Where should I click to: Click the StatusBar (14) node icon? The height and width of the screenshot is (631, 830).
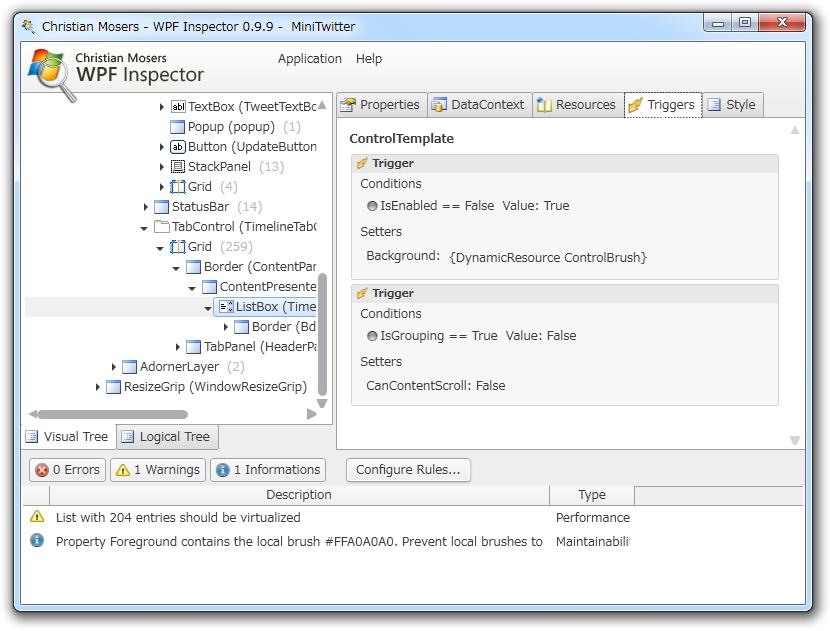(x=161, y=207)
